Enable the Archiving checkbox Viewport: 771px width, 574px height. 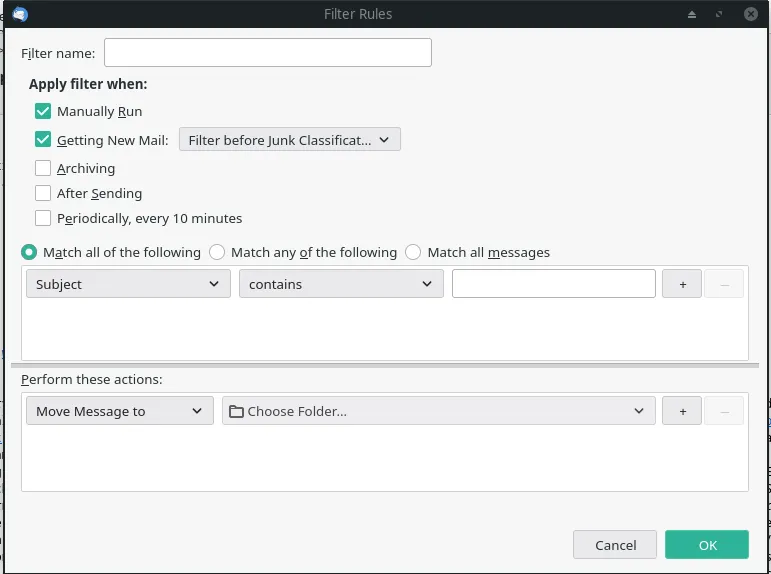click(43, 168)
